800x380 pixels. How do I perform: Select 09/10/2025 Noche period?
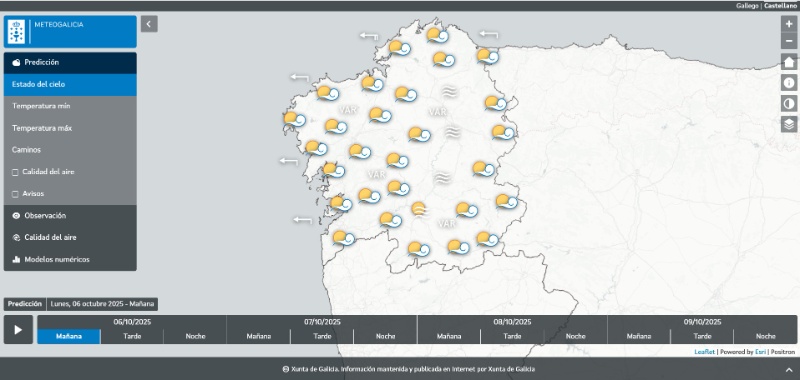tap(765, 337)
